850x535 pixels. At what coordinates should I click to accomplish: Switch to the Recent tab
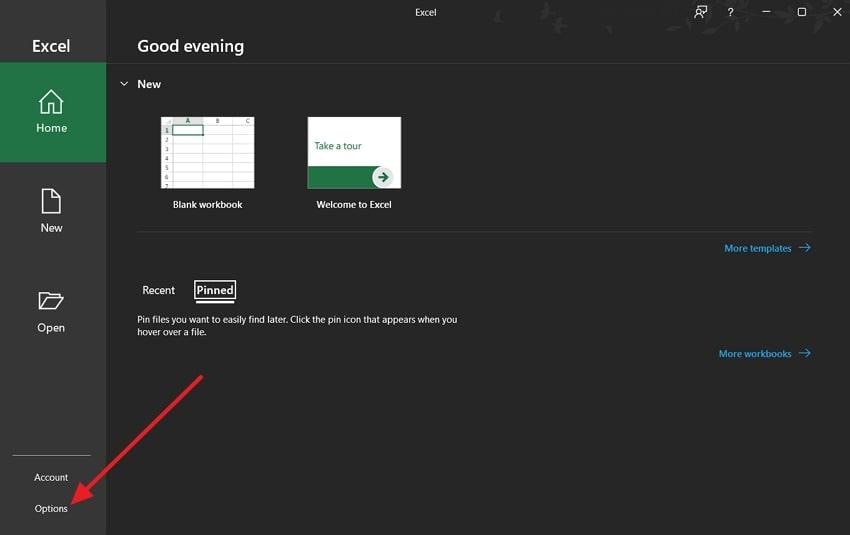click(158, 290)
